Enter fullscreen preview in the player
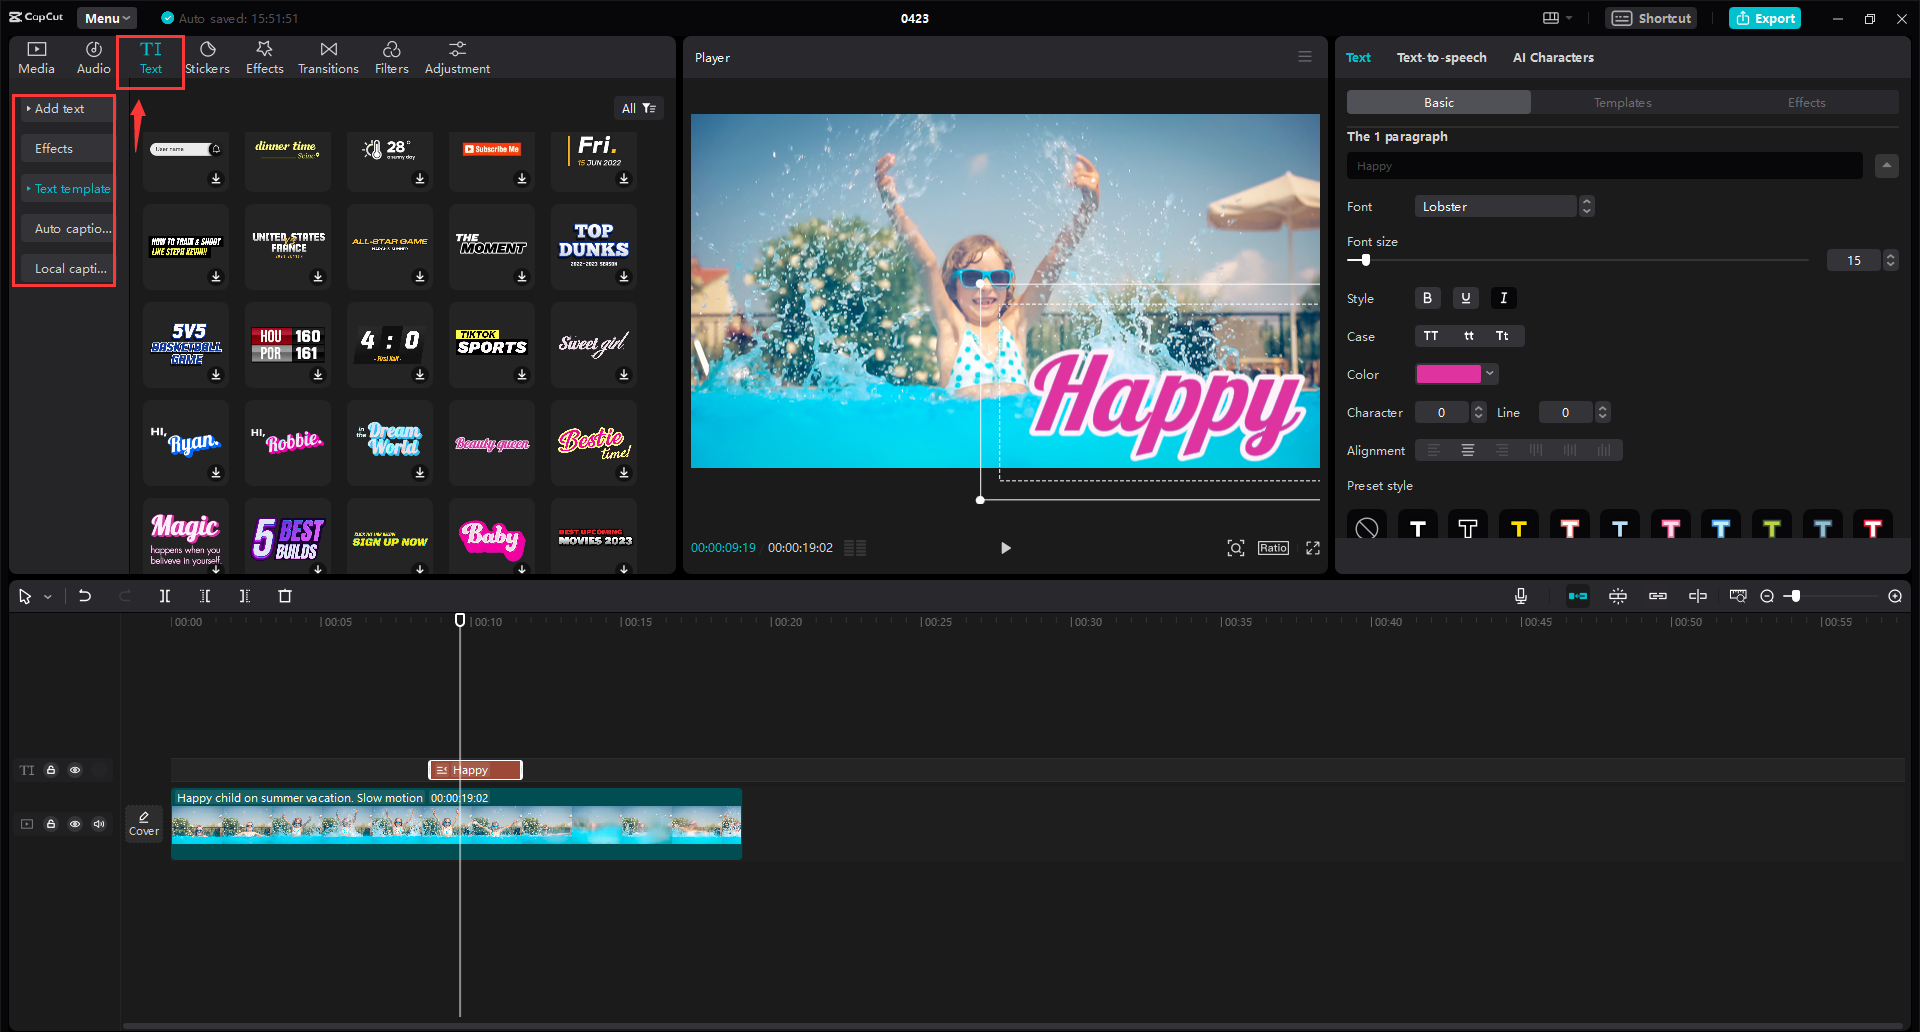The width and height of the screenshot is (1920, 1032). click(x=1313, y=548)
